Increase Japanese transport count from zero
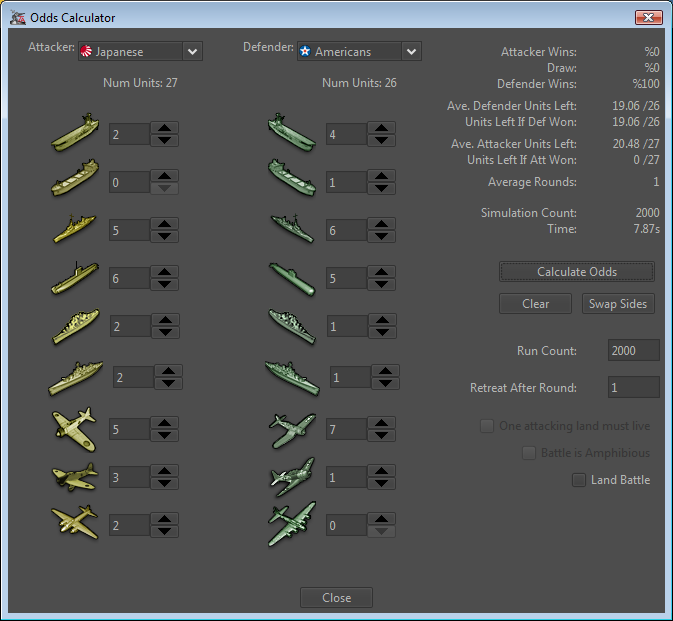Viewport: 673px width, 621px height. (x=164, y=176)
